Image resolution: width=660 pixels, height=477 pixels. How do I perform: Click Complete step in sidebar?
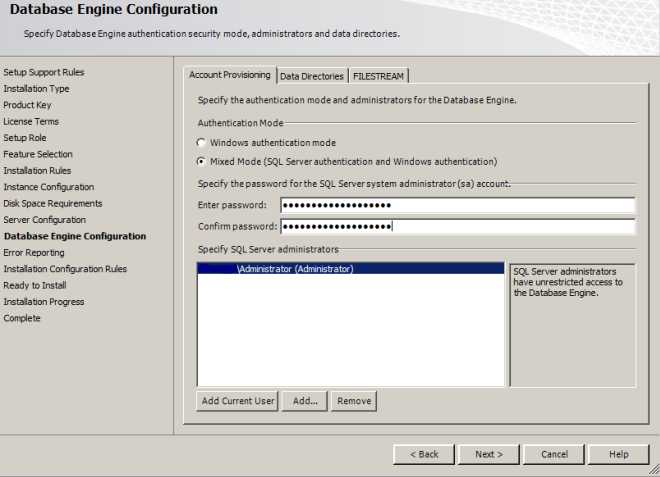pyautogui.click(x=22, y=318)
